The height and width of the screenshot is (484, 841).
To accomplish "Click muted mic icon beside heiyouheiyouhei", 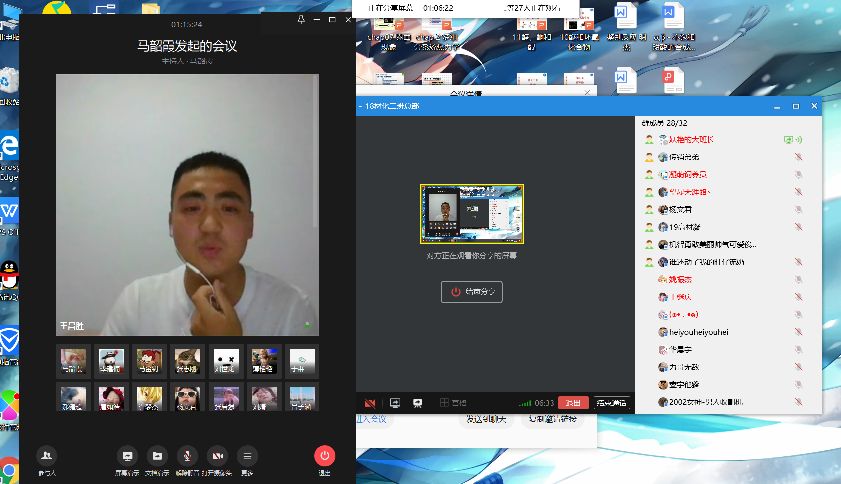I will pyautogui.click(x=798, y=332).
